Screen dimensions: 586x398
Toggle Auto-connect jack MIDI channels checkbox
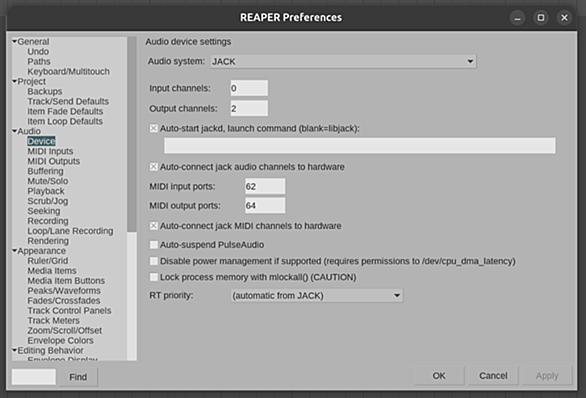pyautogui.click(x=154, y=226)
